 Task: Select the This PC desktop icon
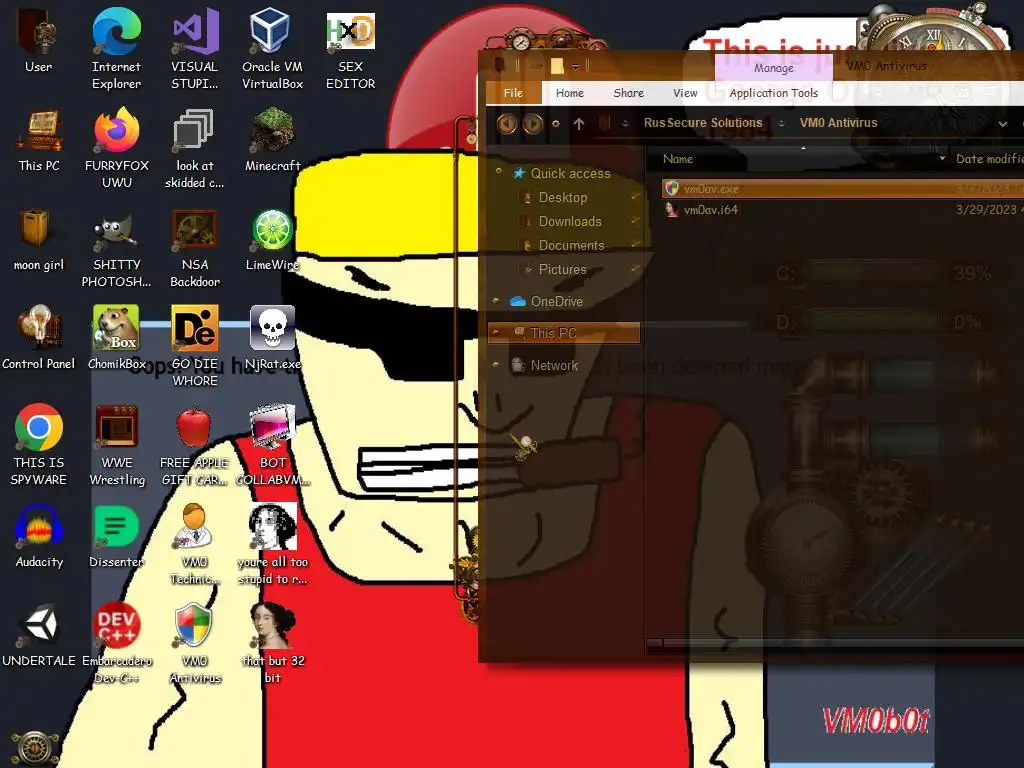coord(39,141)
